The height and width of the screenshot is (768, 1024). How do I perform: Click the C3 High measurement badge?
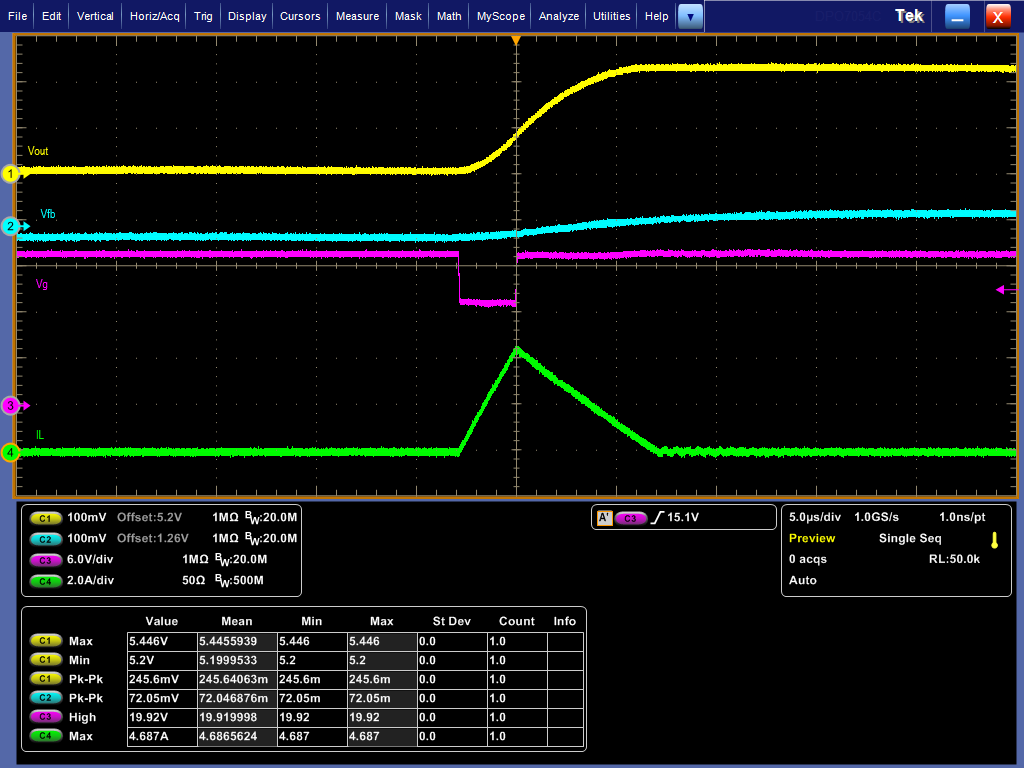[45, 716]
